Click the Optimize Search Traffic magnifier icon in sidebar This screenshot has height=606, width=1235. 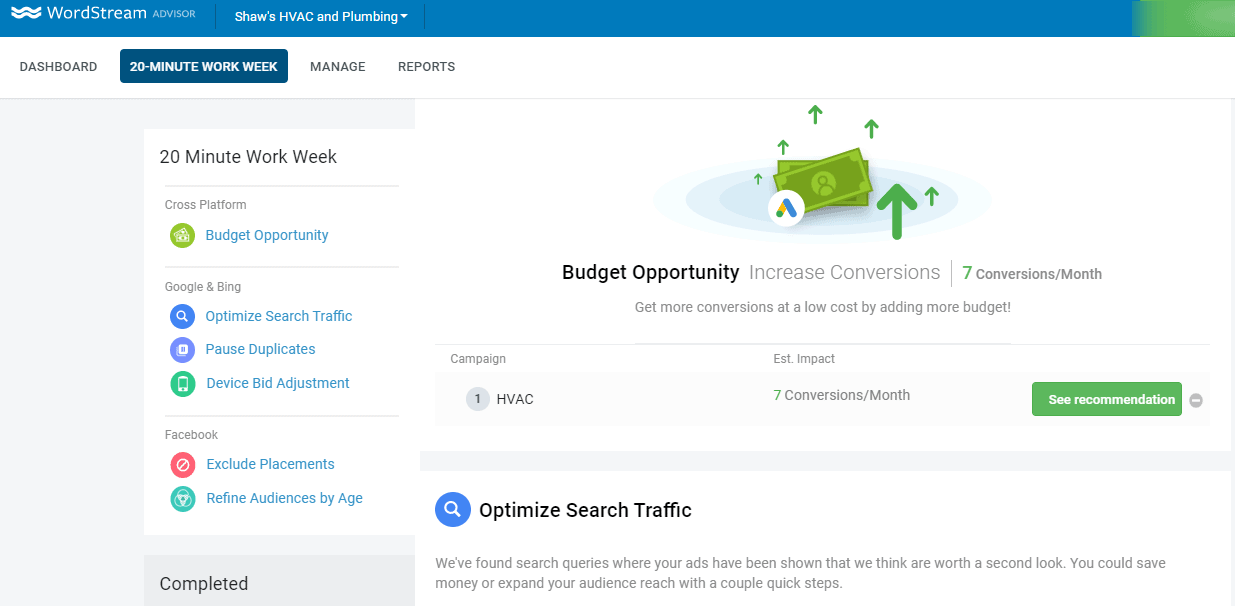click(x=182, y=317)
